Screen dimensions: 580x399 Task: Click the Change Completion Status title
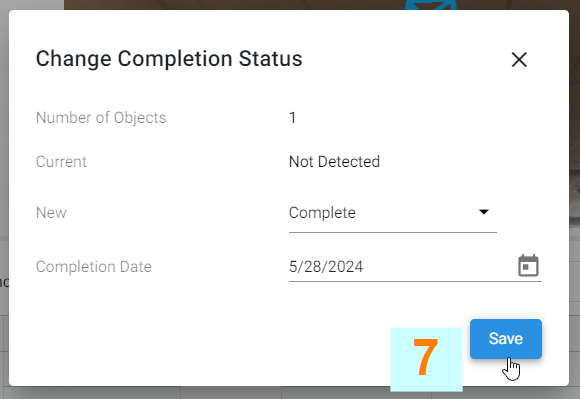tap(169, 59)
